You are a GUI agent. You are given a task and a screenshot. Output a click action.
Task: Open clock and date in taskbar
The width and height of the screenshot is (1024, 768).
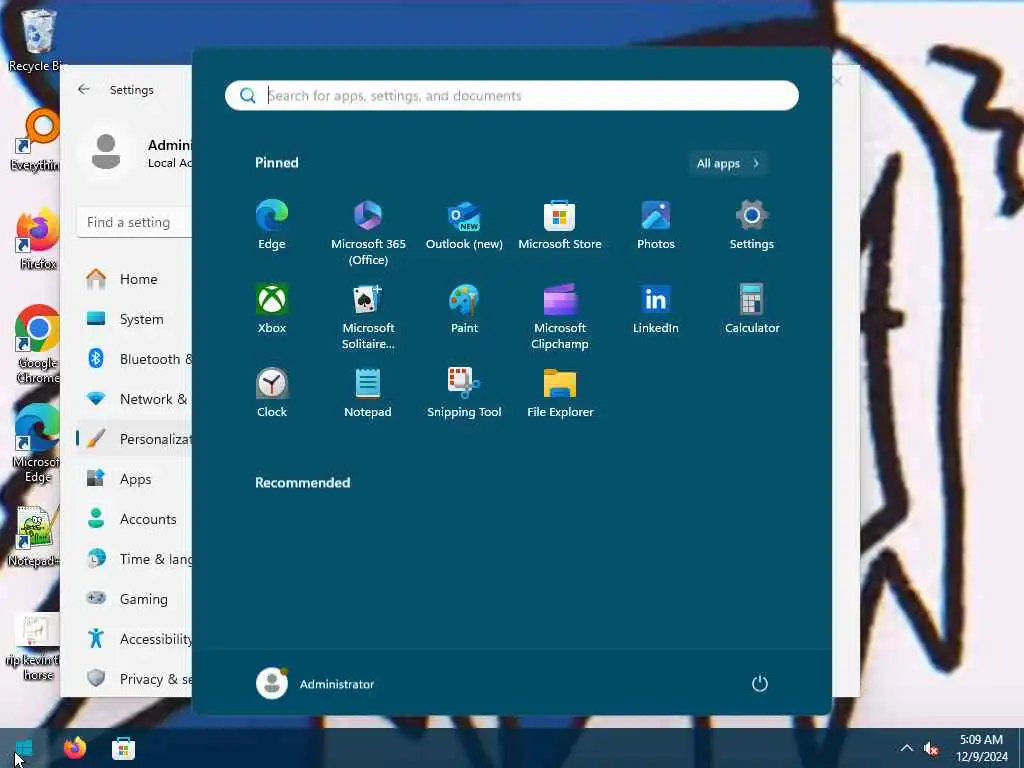[982, 748]
